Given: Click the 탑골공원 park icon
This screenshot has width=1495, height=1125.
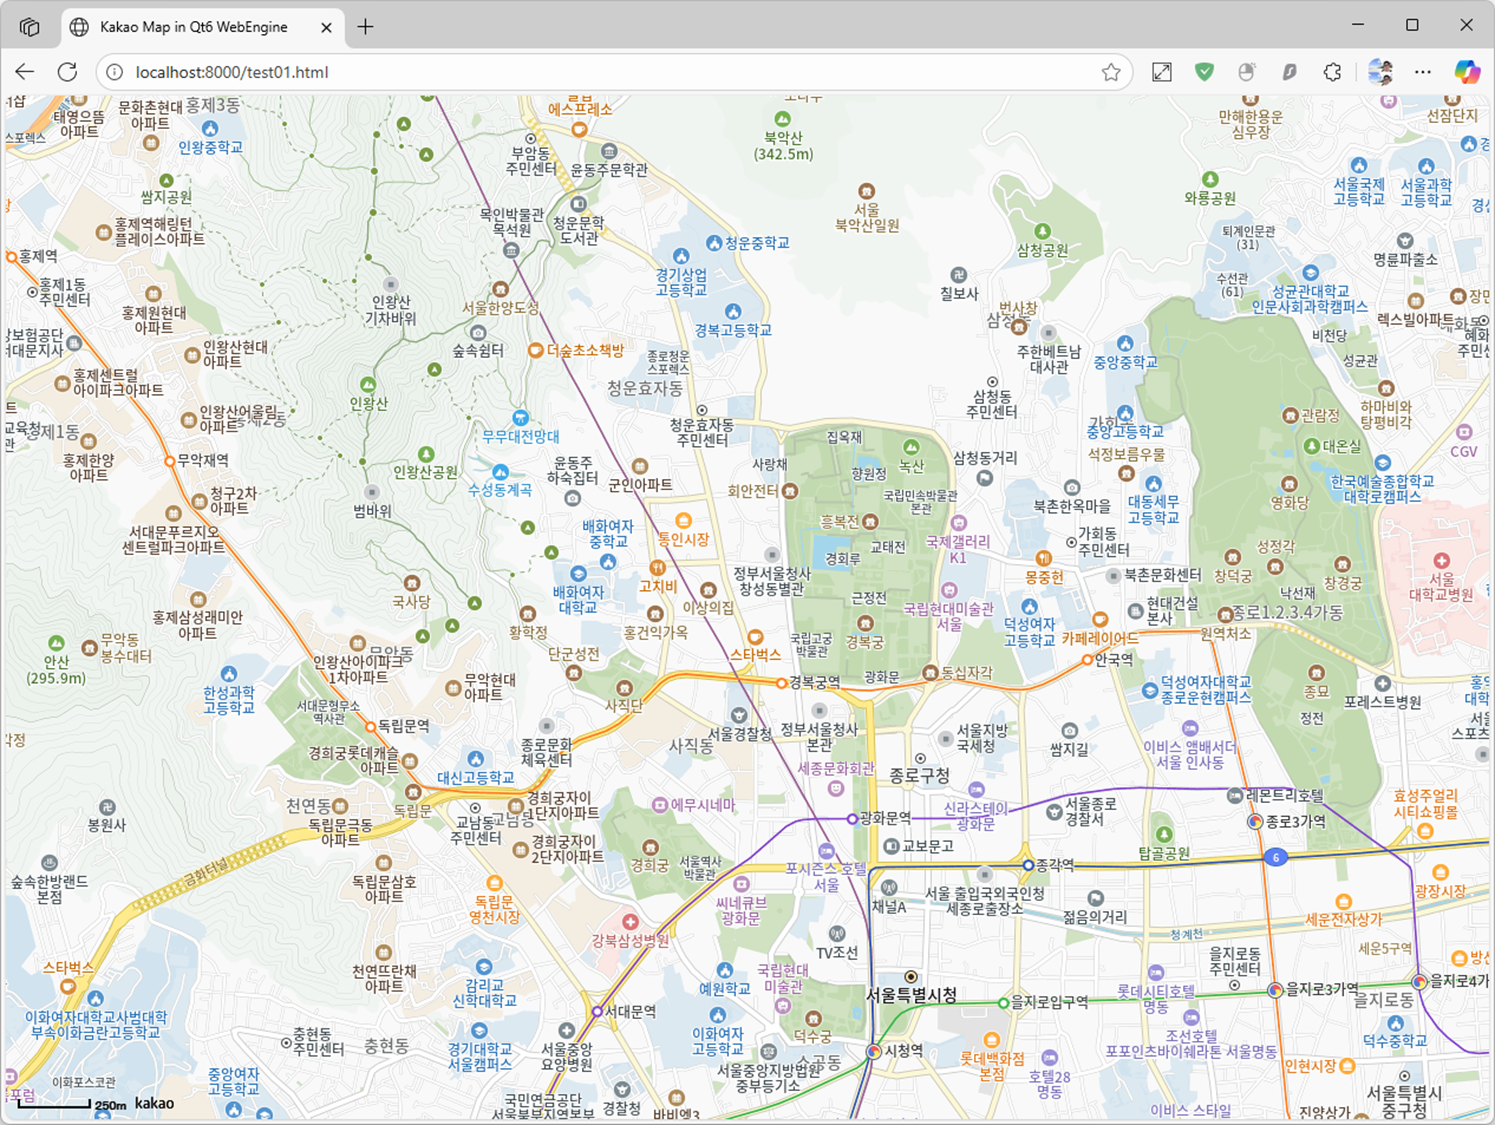Looking at the screenshot, I should (1163, 834).
